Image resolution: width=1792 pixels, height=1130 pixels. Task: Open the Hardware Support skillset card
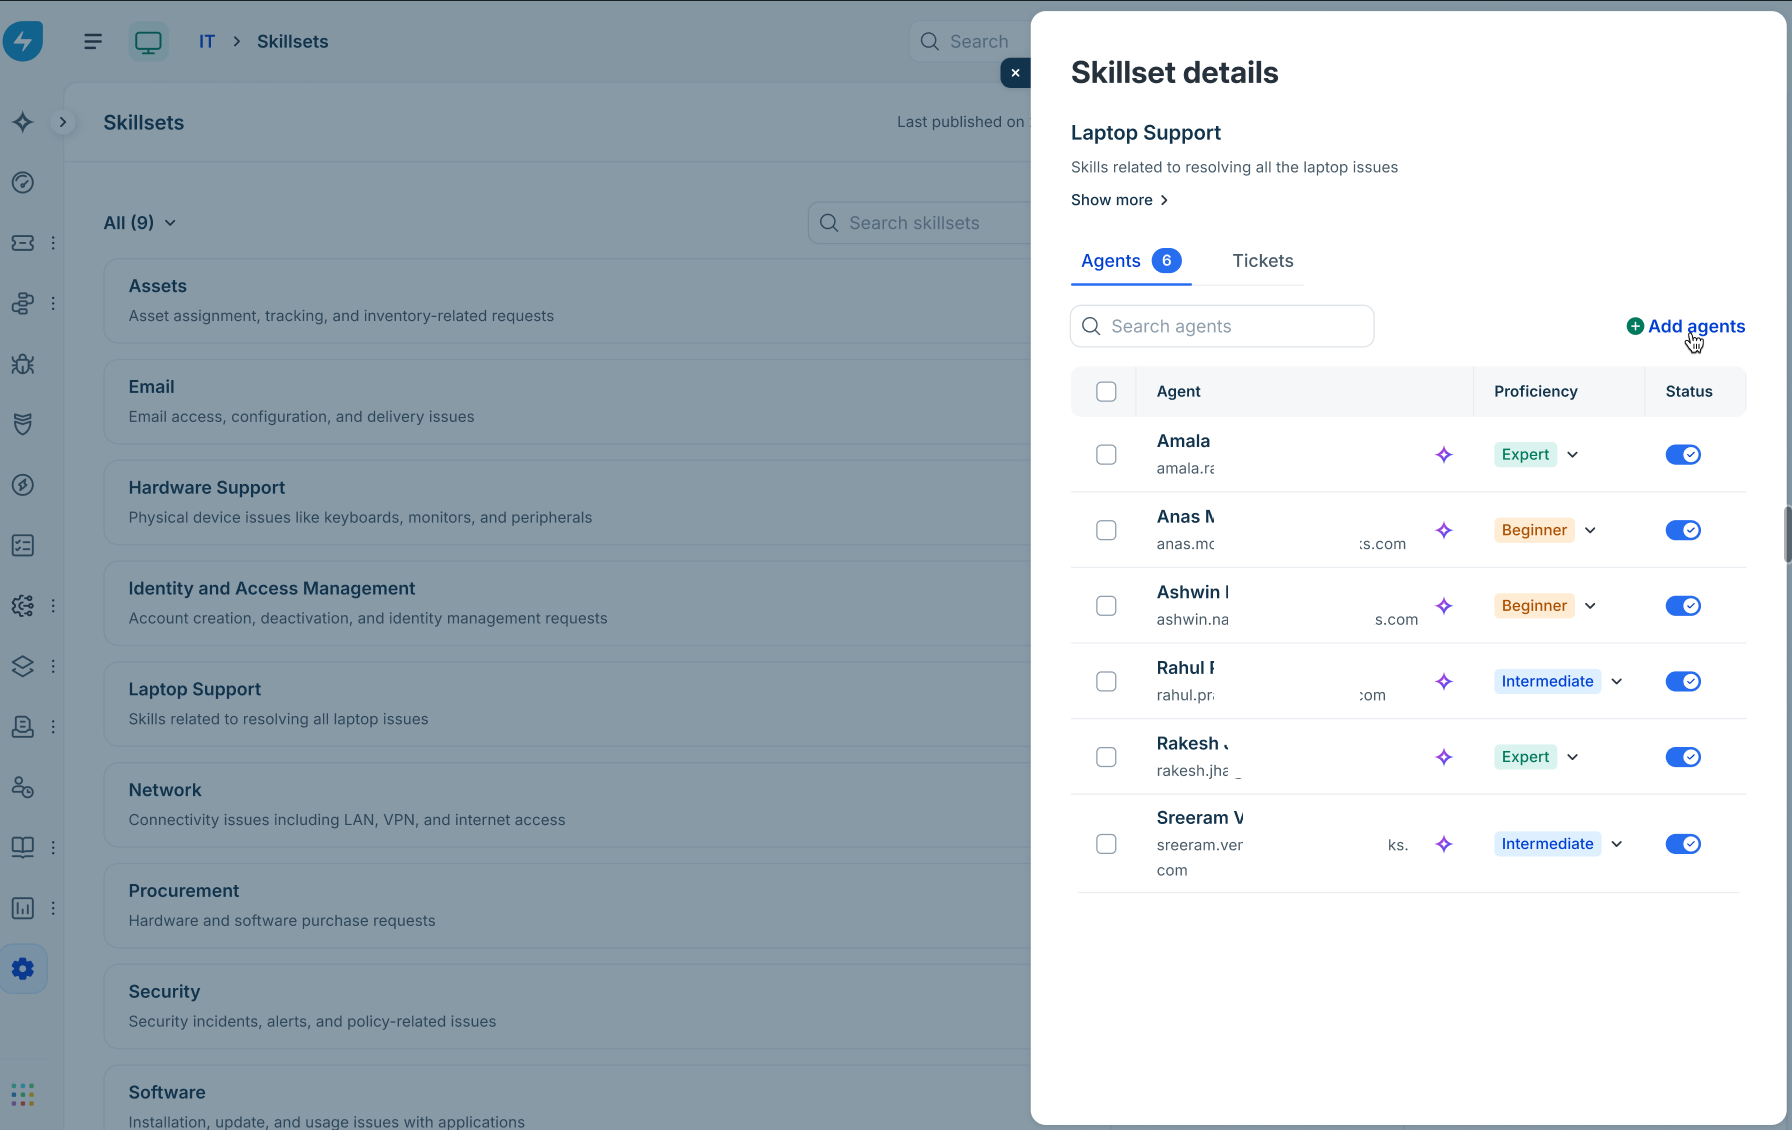(567, 502)
